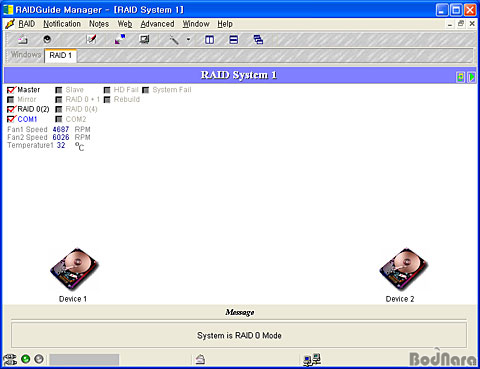Viewport: 480px width, 369px height.
Task: Cascade windows with the overlapping-windows icon
Action: tap(258, 40)
